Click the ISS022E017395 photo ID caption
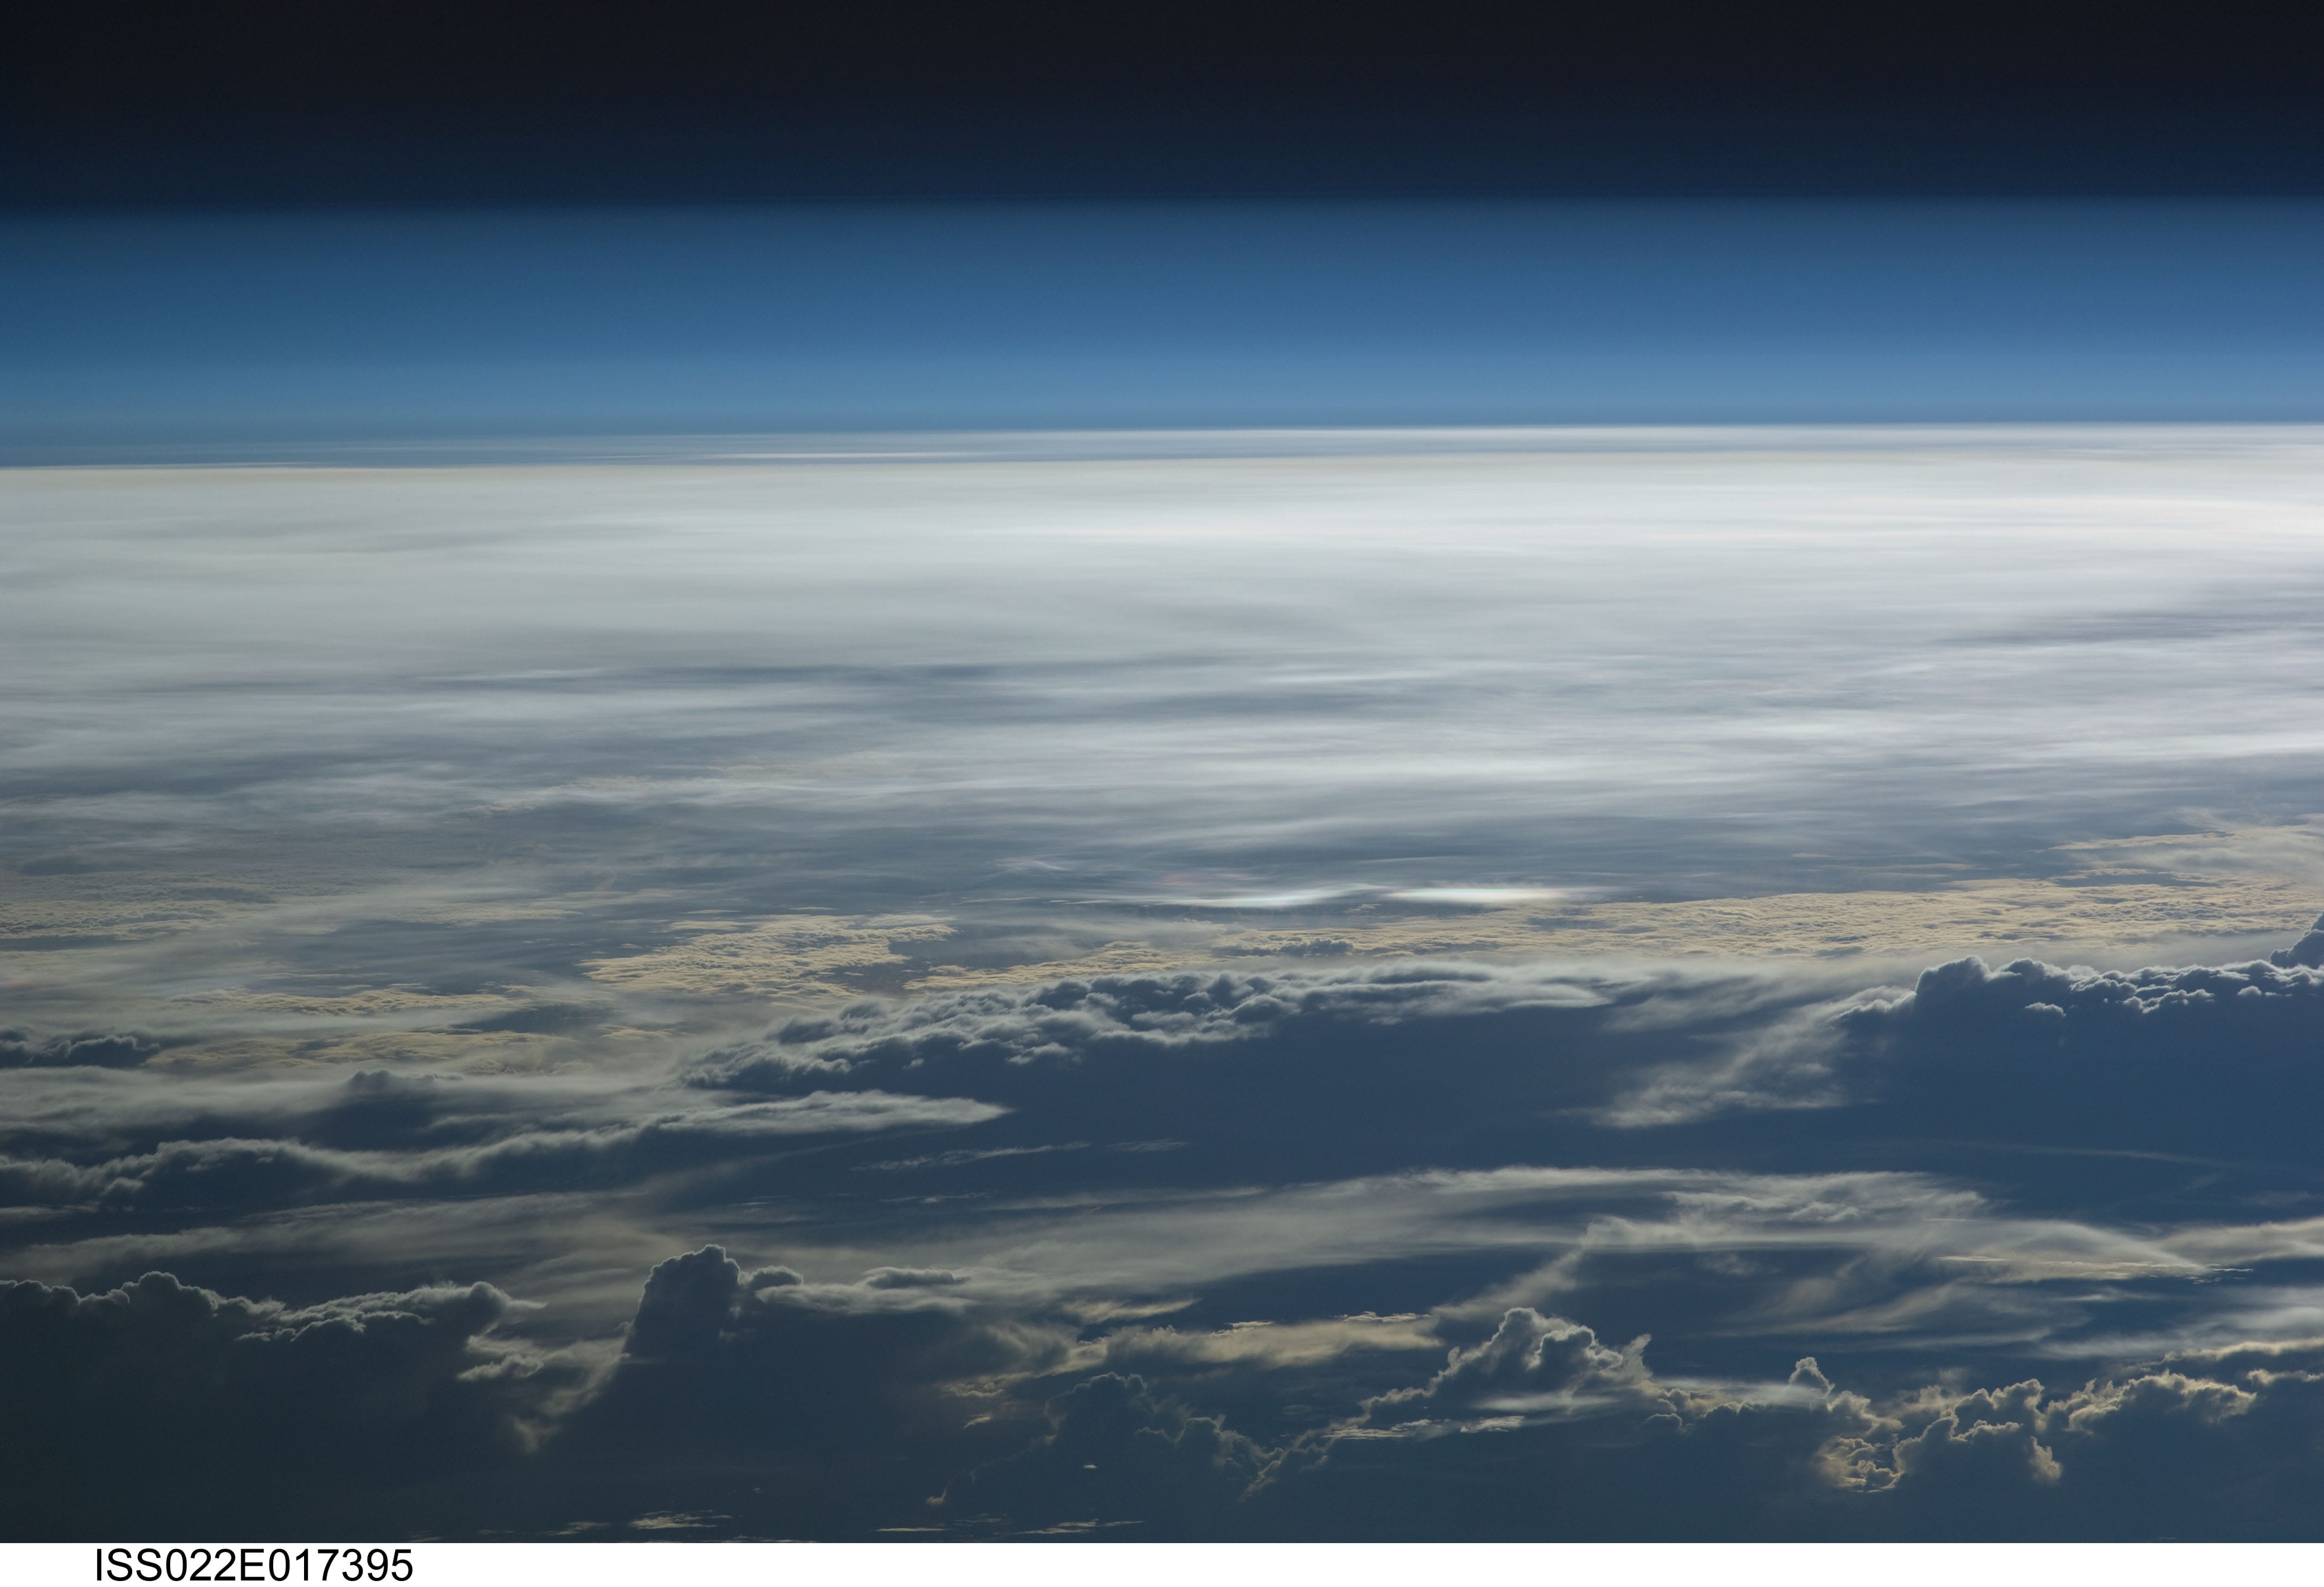Viewport: 2324px width, 1587px height. (253, 1565)
